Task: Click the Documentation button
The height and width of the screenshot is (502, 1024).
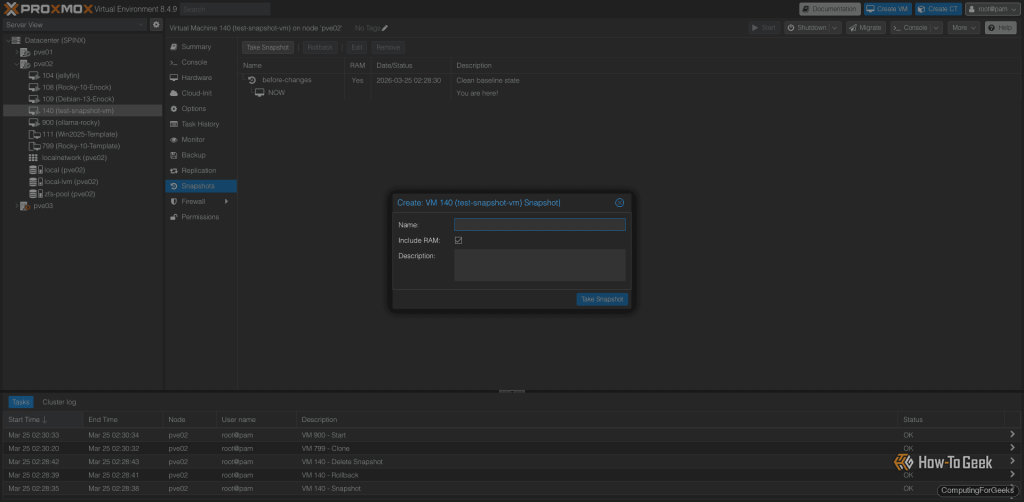Action: click(829, 9)
